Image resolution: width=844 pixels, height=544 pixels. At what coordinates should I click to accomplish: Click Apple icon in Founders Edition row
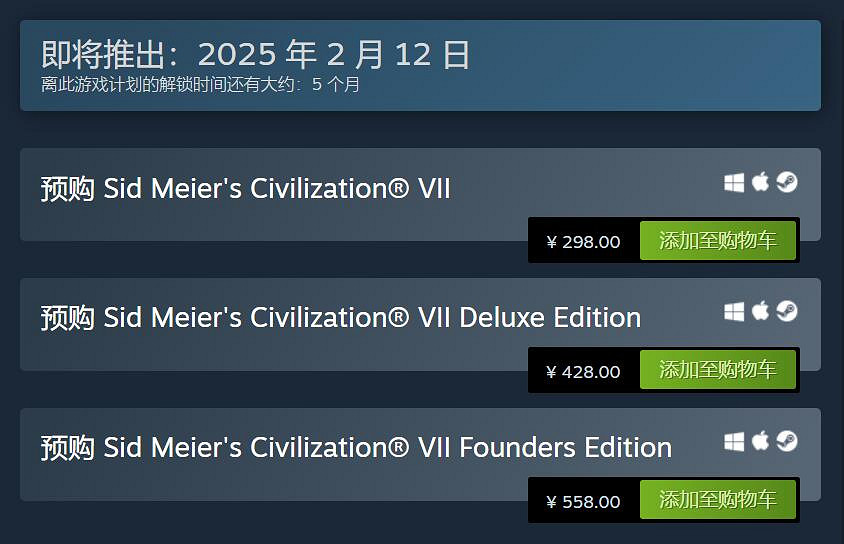tap(761, 442)
